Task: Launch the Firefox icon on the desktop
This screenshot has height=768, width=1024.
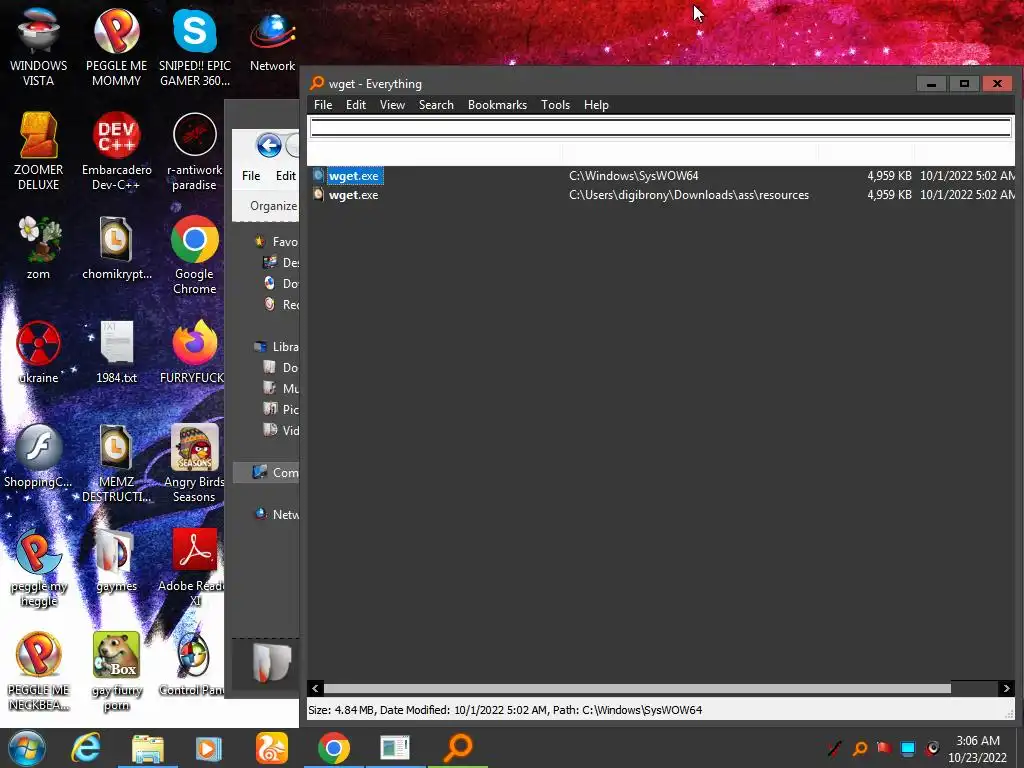Action: coord(195,351)
